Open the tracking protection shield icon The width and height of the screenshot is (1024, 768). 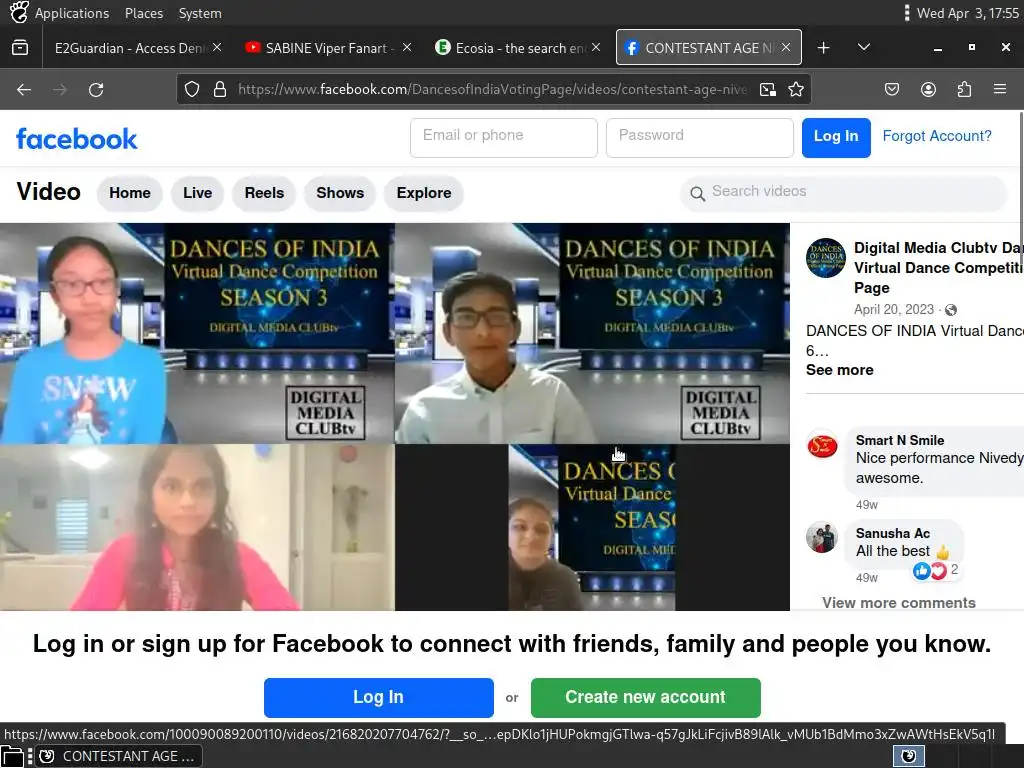click(191, 89)
